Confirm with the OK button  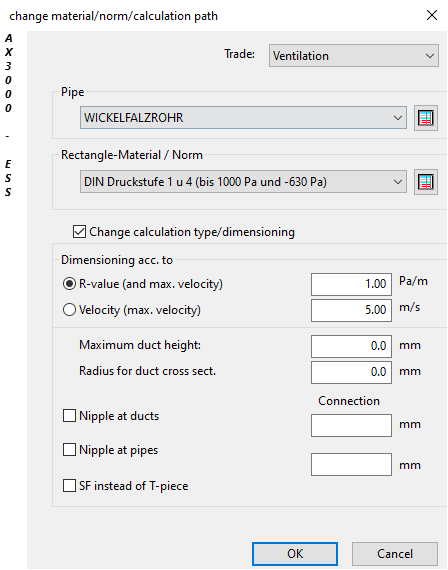[295, 554]
